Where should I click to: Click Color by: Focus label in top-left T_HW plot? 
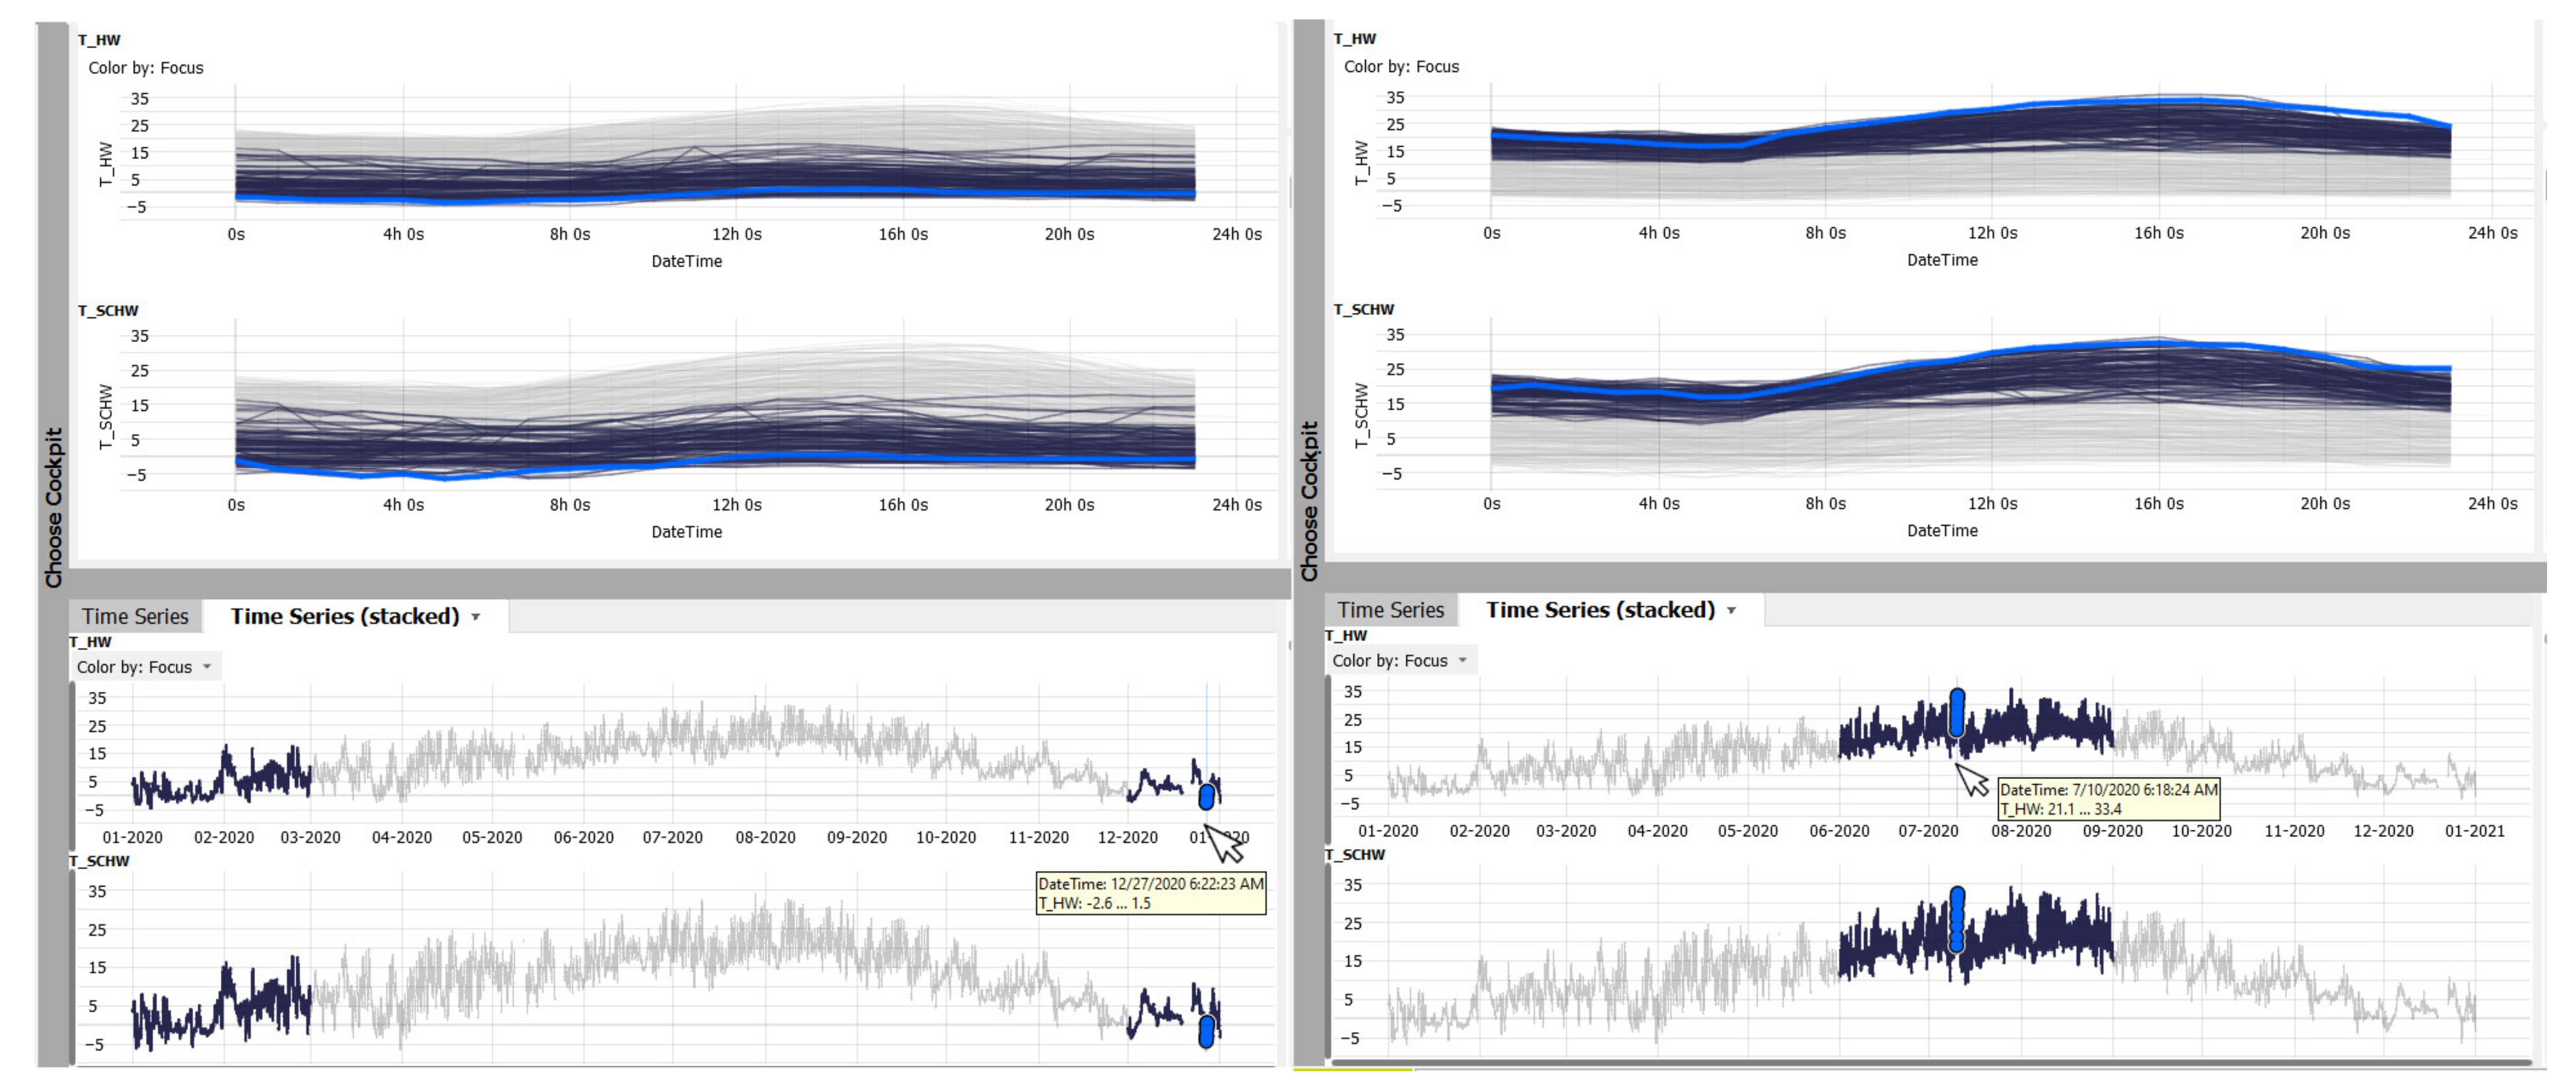click(146, 68)
